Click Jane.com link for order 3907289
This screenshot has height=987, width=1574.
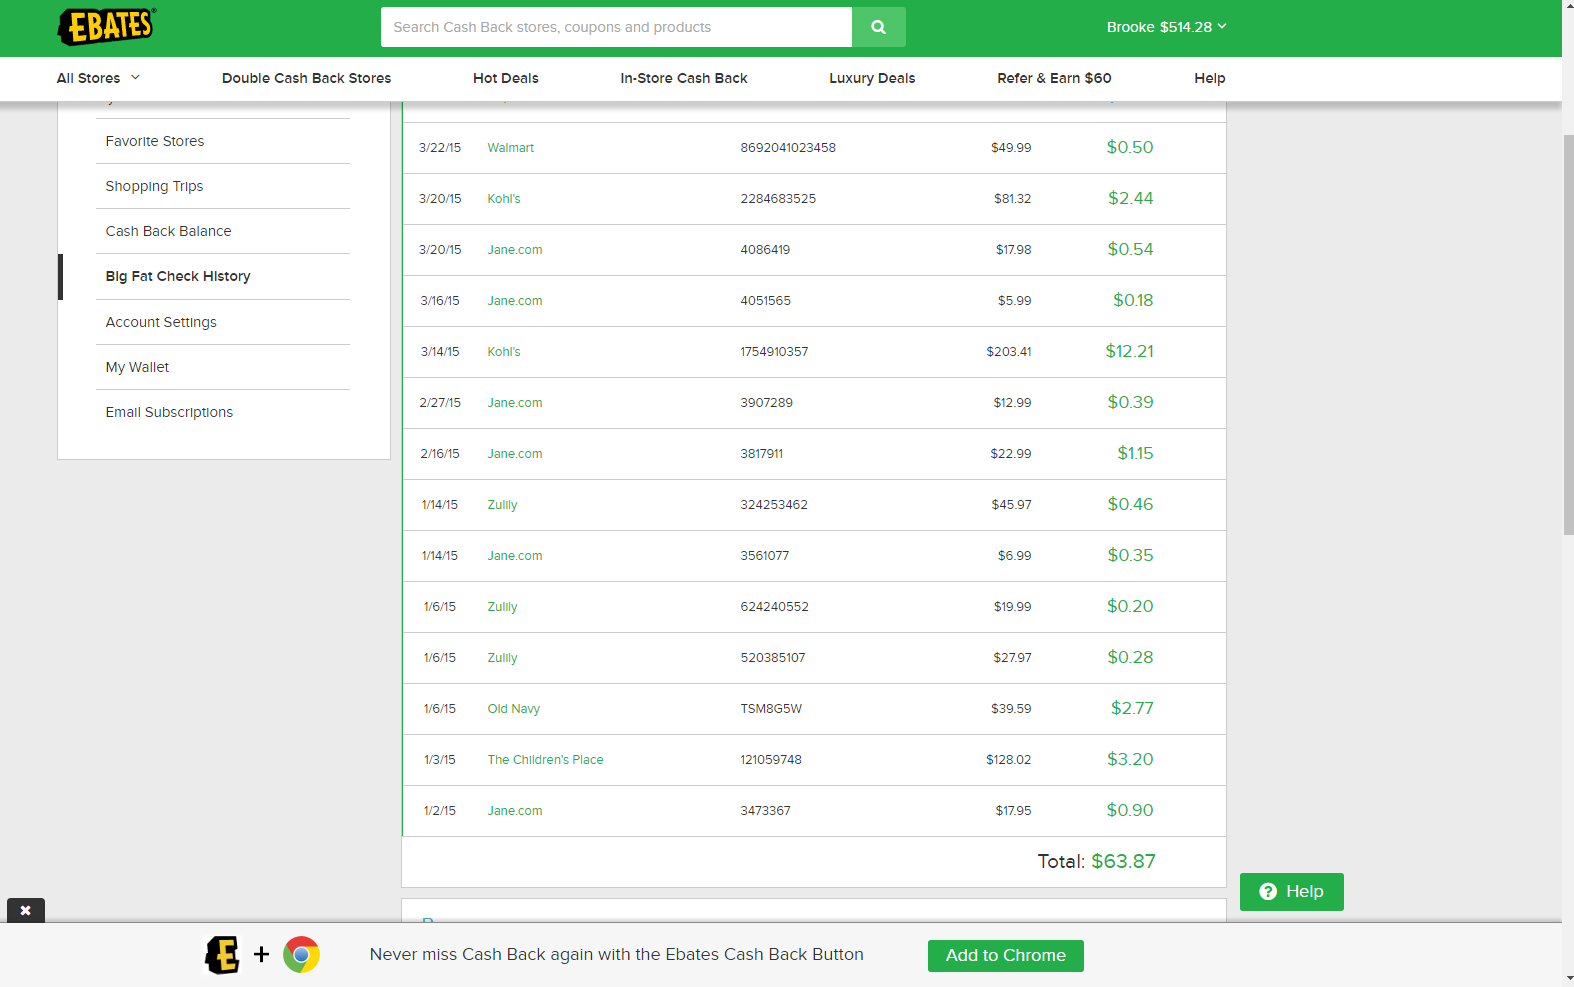(515, 403)
